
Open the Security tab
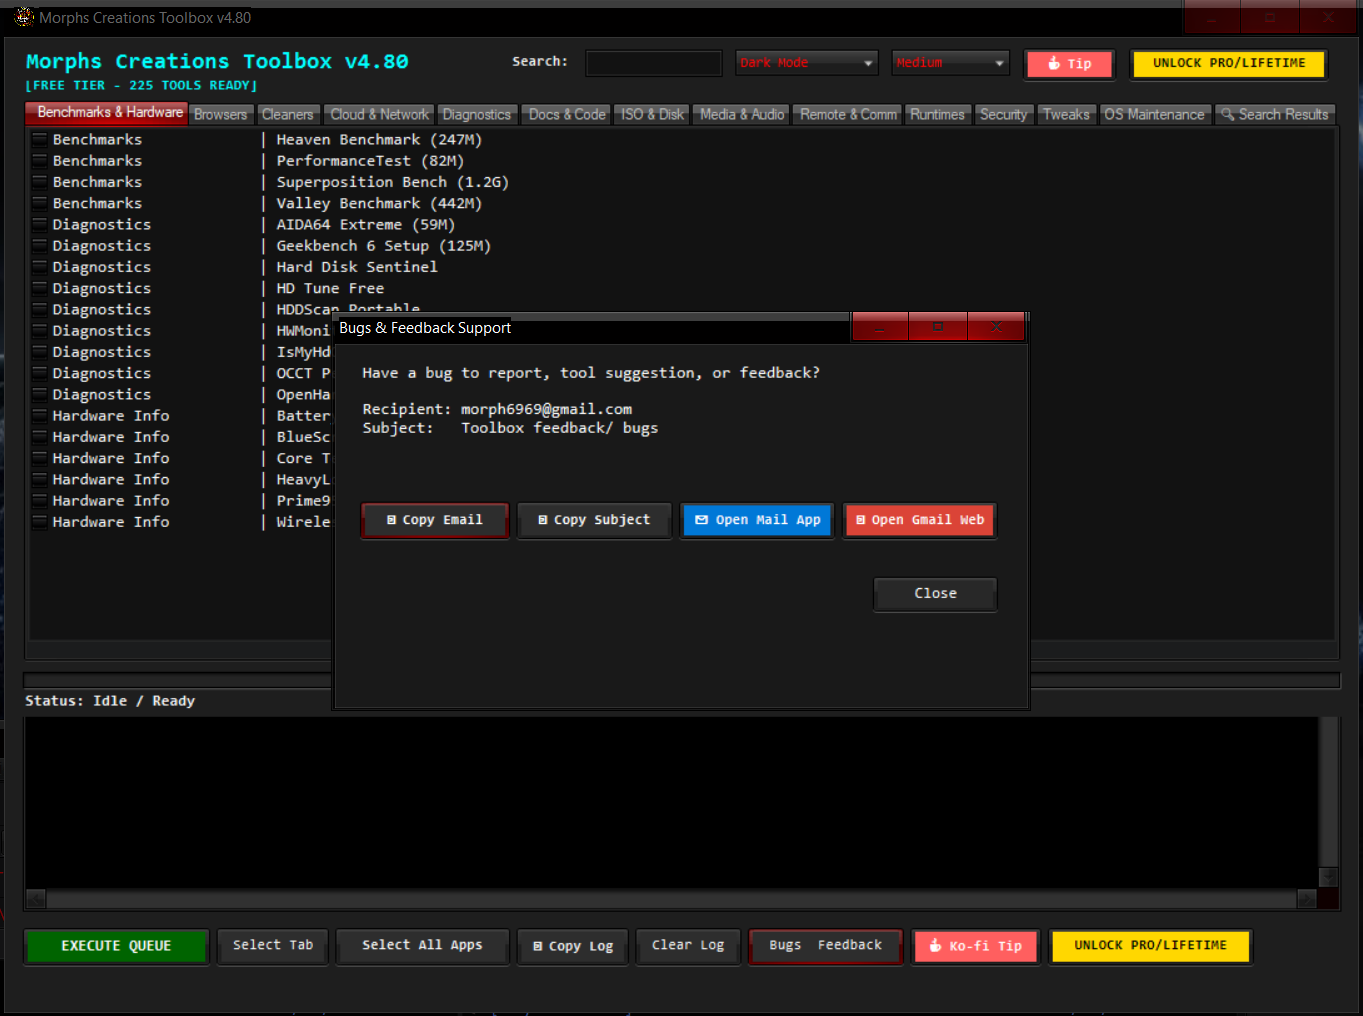pyautogui.click(x=1003, y=115)
